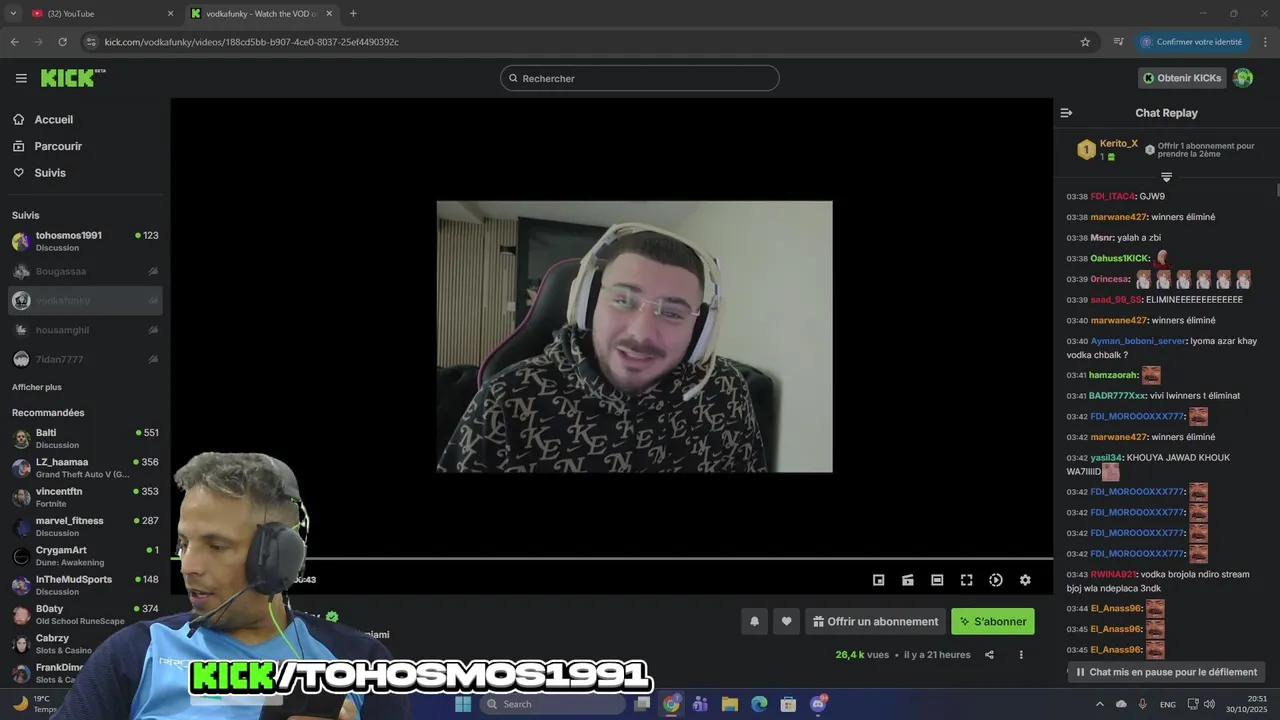
Task: Open Microsoft Edge from the taskbar
Action: click(x=759, y=704)
